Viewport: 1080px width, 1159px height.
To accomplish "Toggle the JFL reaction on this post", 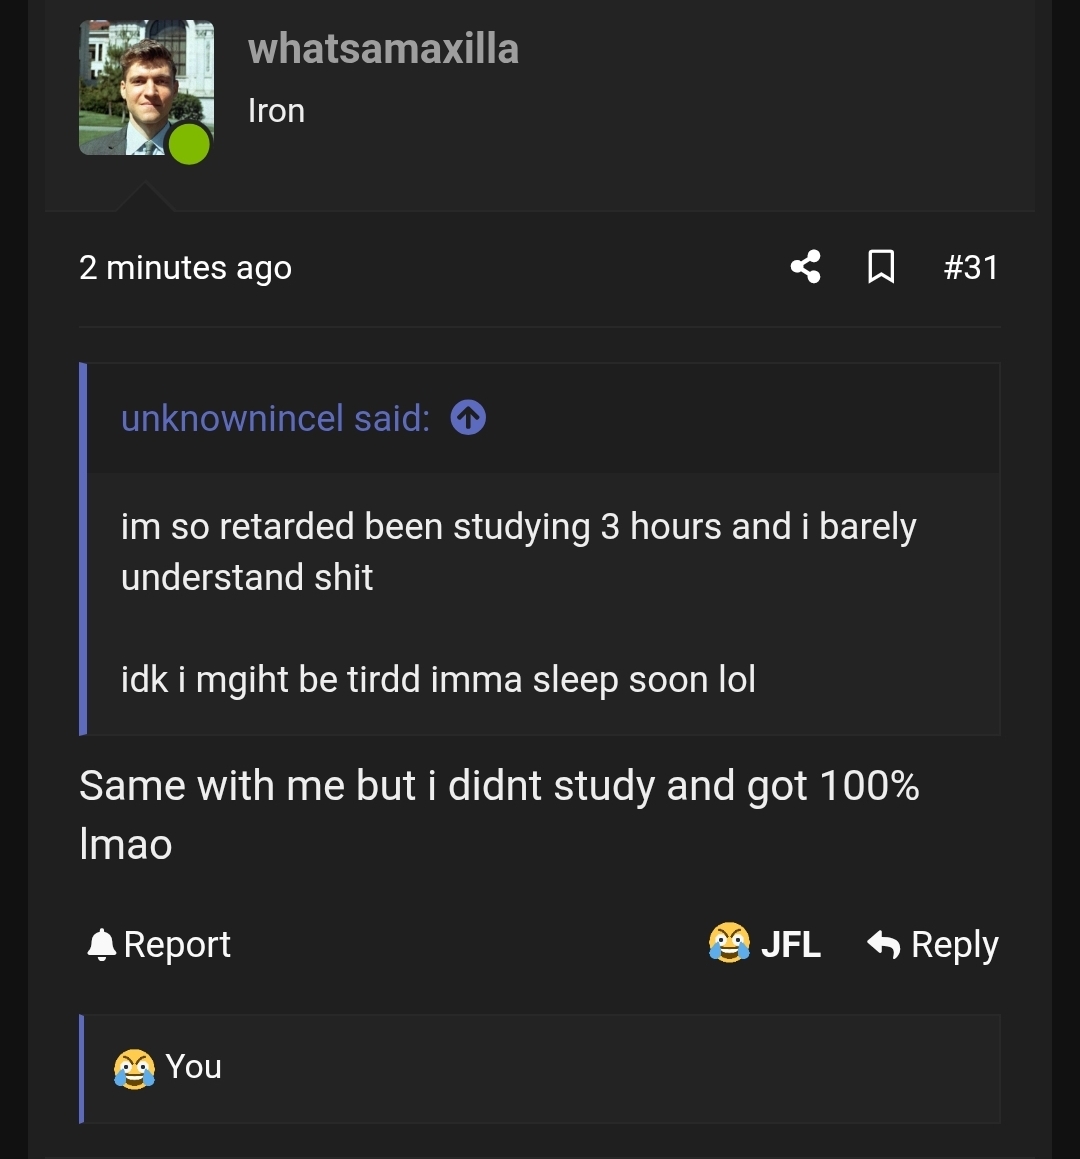I will [790, 943].
